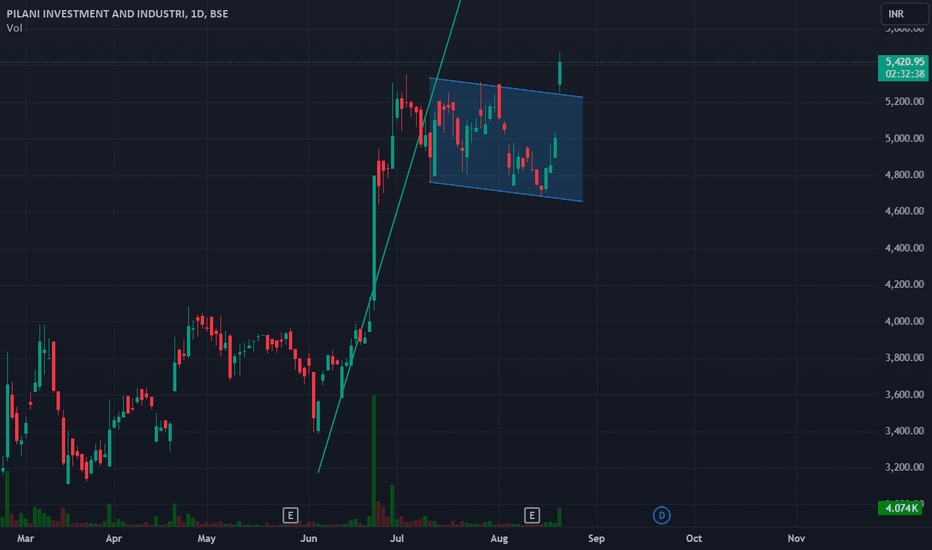Click the 5,200.00 price axis label
The width and height of the screenshot is (932, 550).
click(x=904, y=102)
